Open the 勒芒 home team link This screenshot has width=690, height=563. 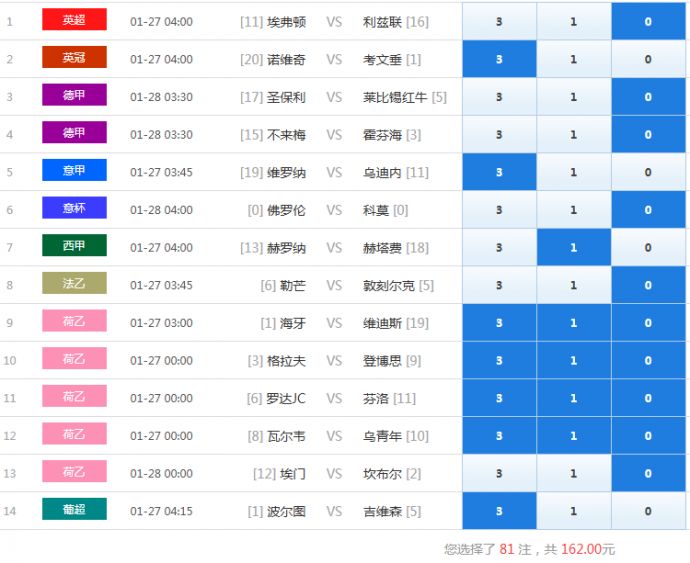[x=293, y=285]
